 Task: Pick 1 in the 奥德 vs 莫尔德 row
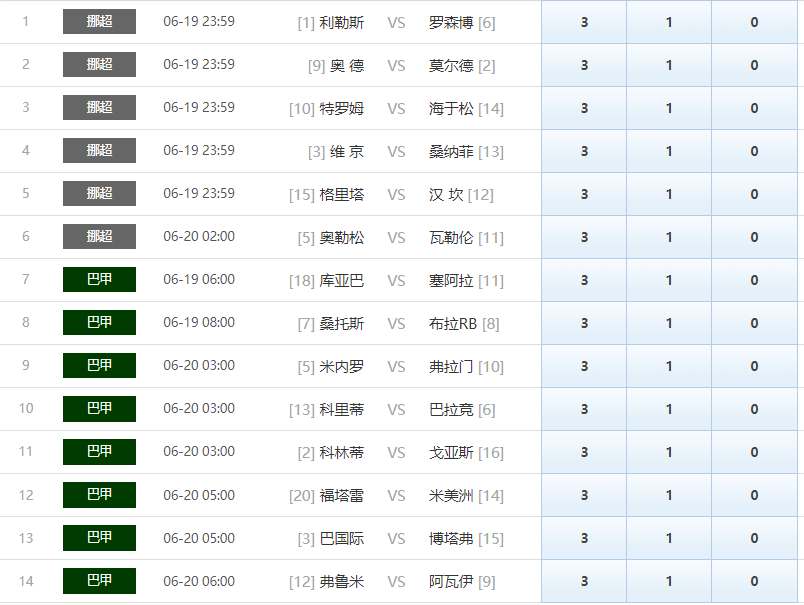coord(669,65)
